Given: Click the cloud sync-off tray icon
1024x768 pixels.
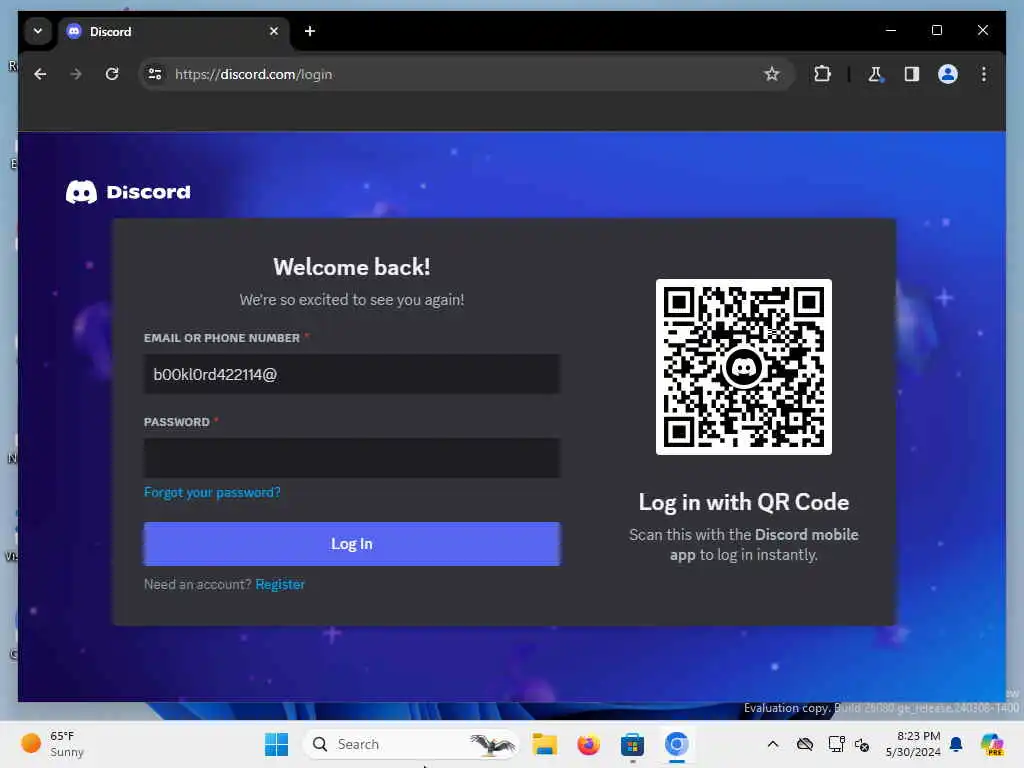Looking at the screenshot, I should [805, 744].
